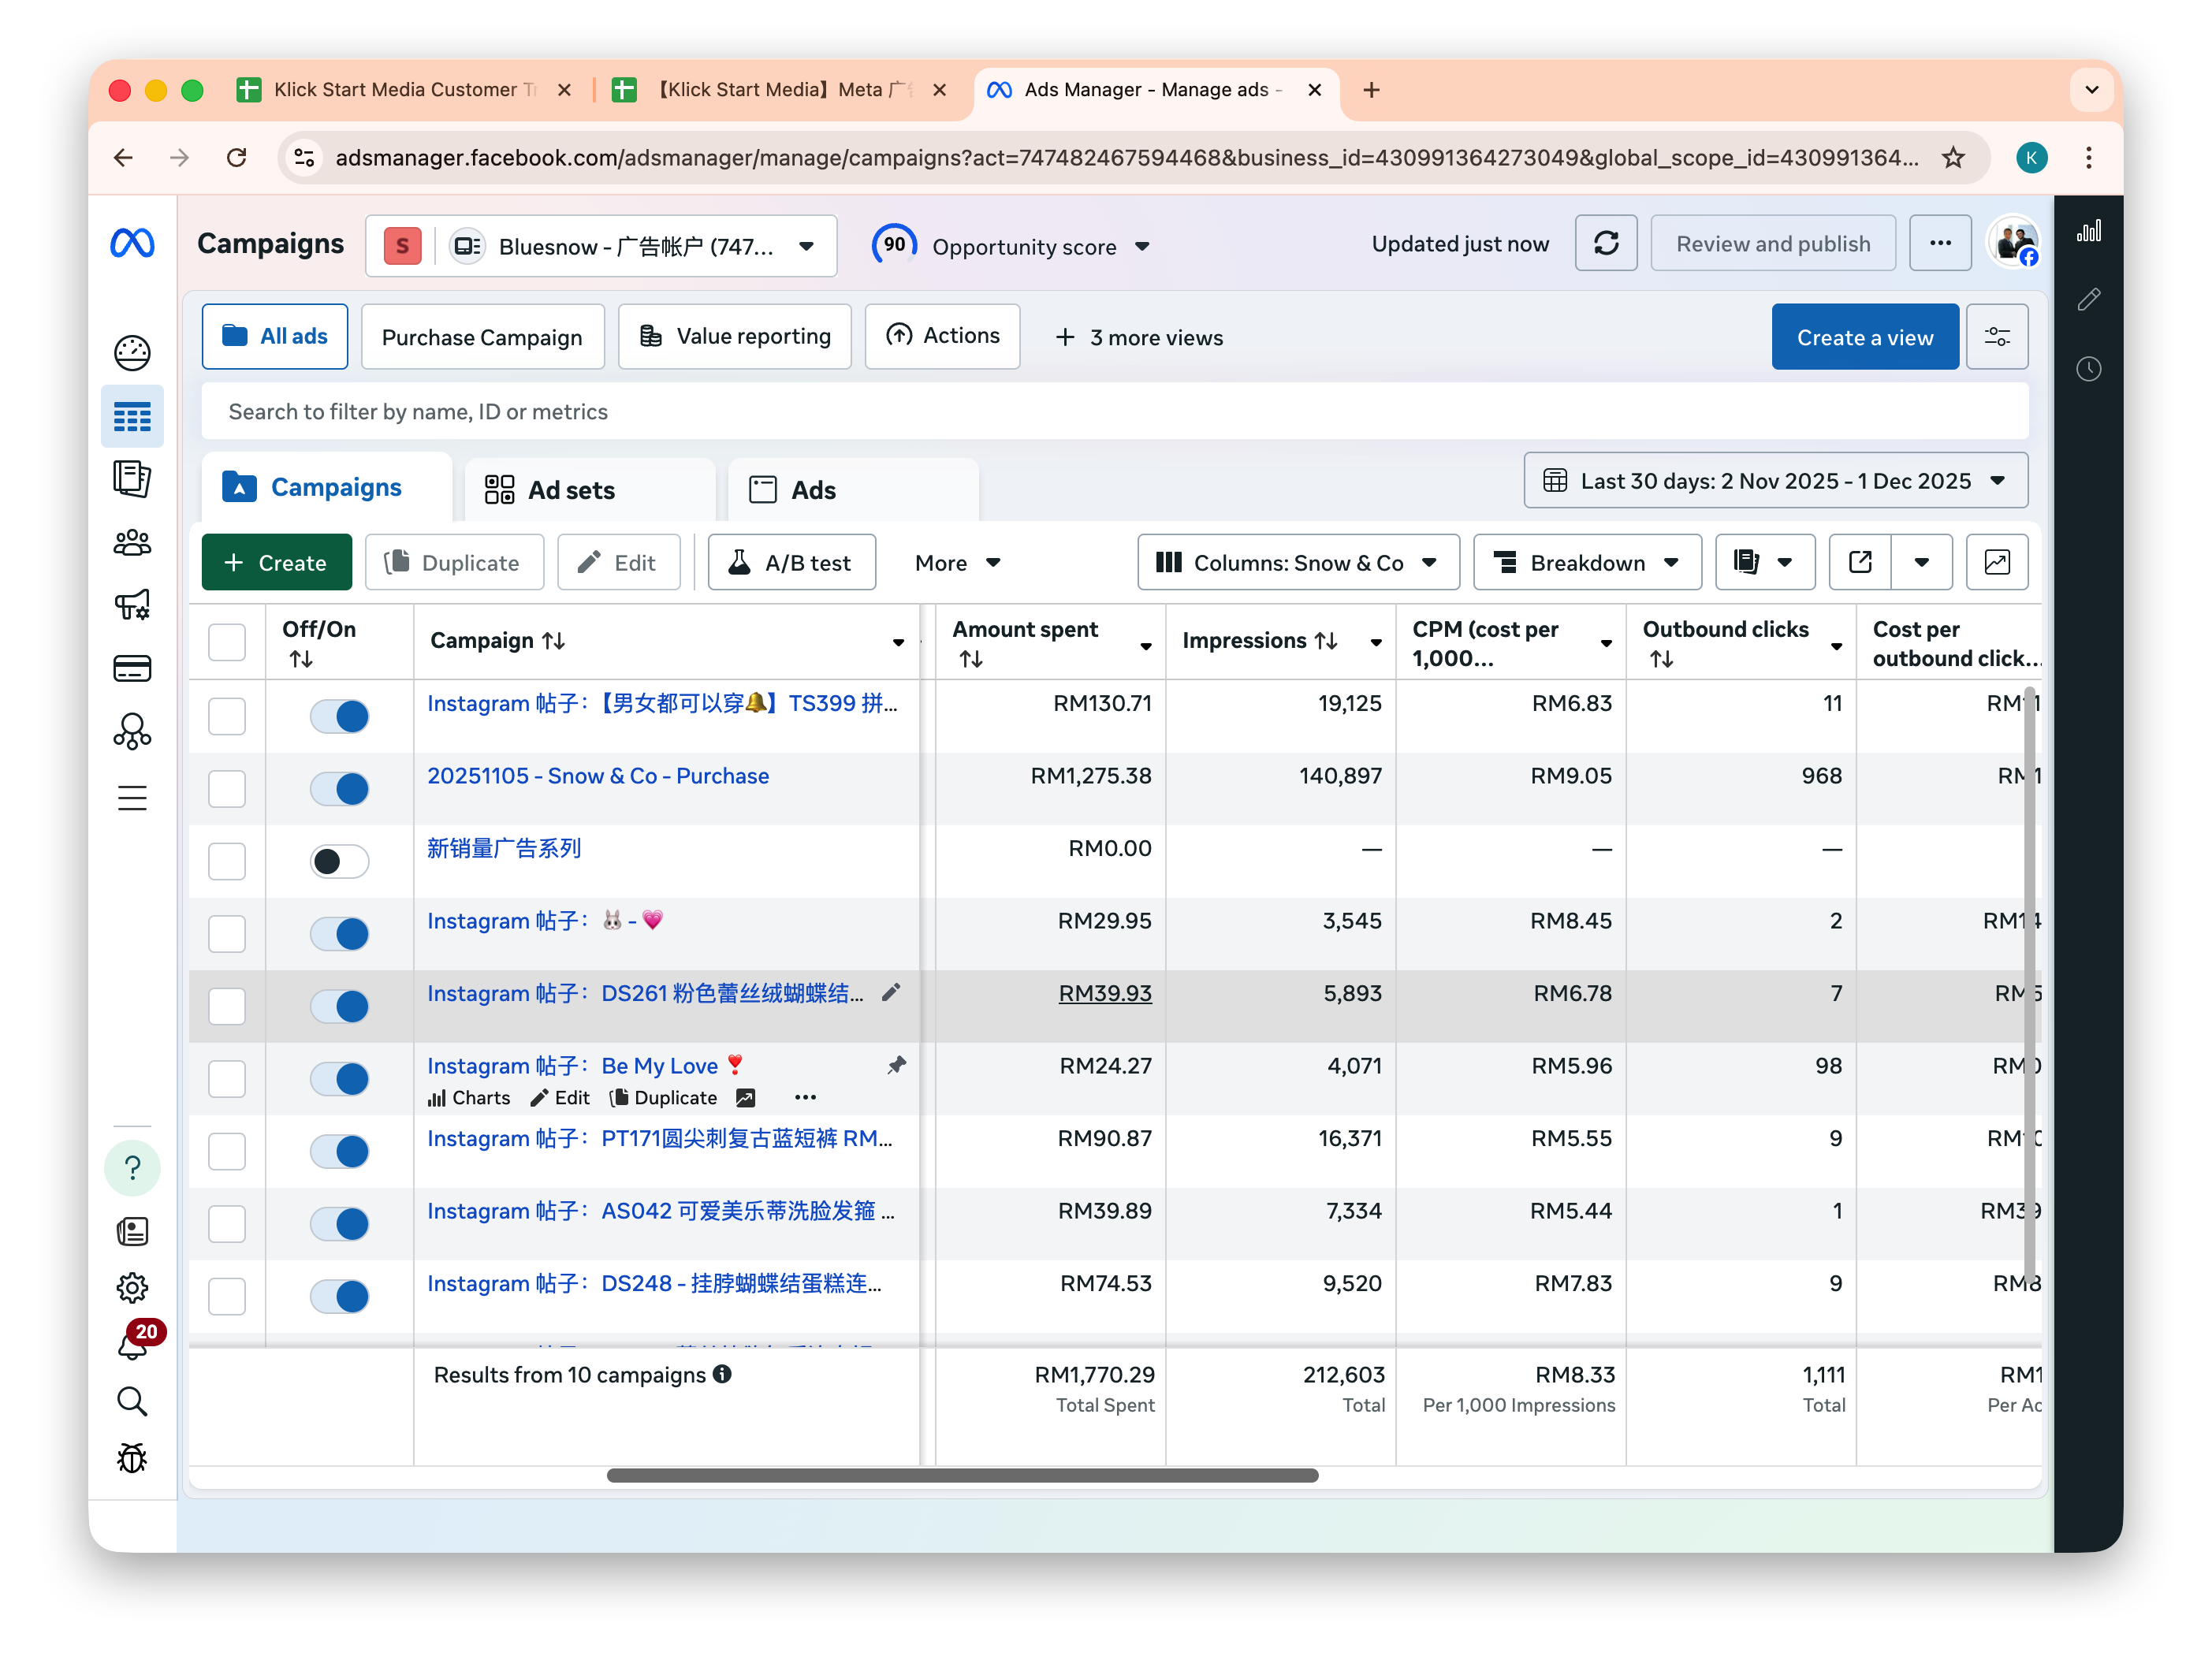2212x1671 pixels.
Task: Expand the More actions dropdown
Action: tap(957, 562)
